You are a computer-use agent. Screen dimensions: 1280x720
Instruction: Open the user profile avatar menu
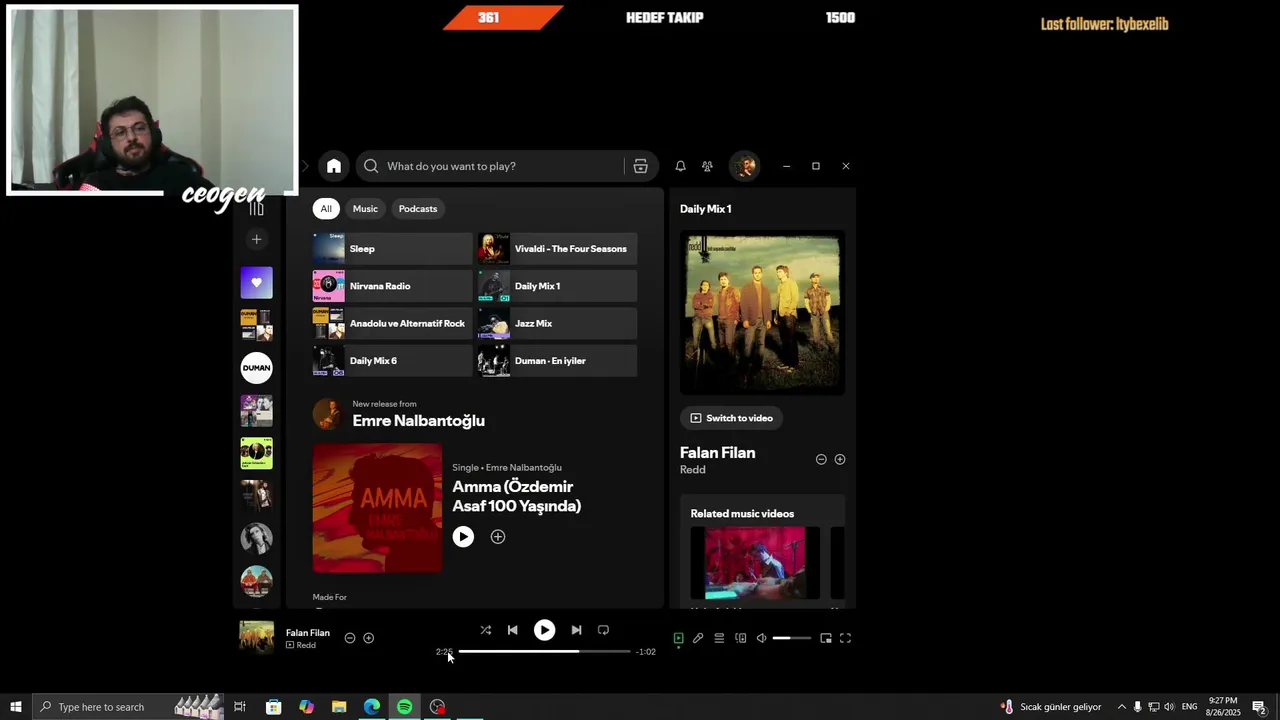tap(744, 166)
